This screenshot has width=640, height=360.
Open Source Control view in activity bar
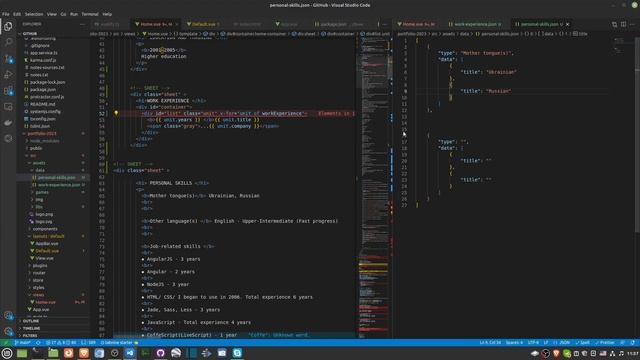click(8, 59)
